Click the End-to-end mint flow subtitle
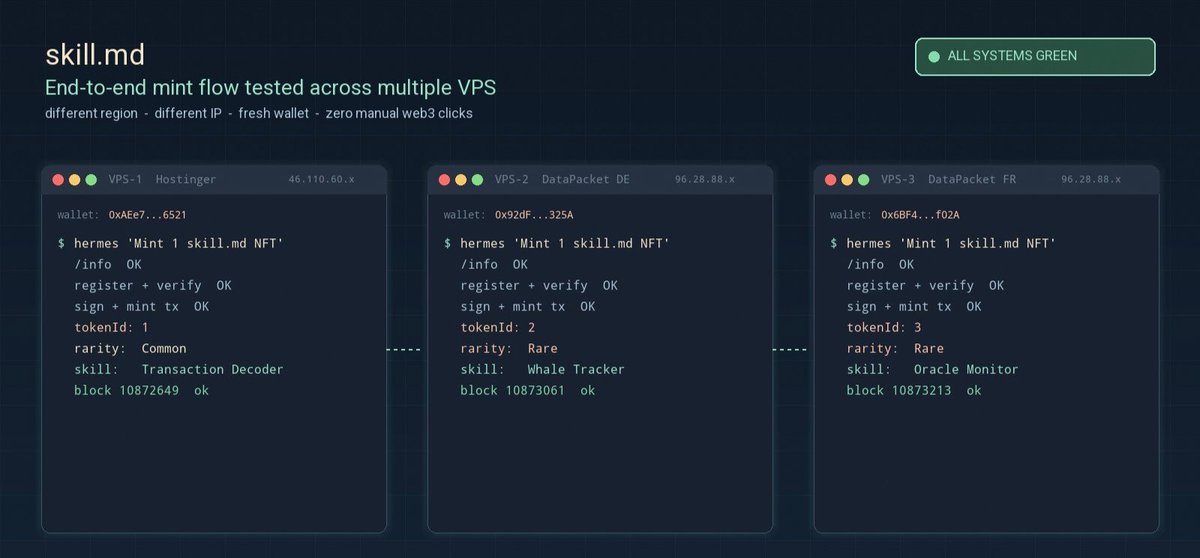 coord(270,88)
